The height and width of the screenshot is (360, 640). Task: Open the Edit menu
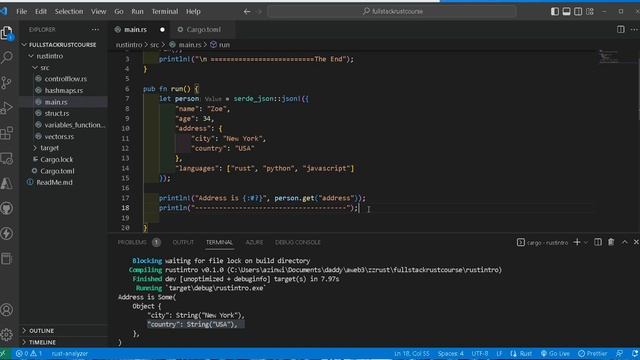click(x=40, y=11)
